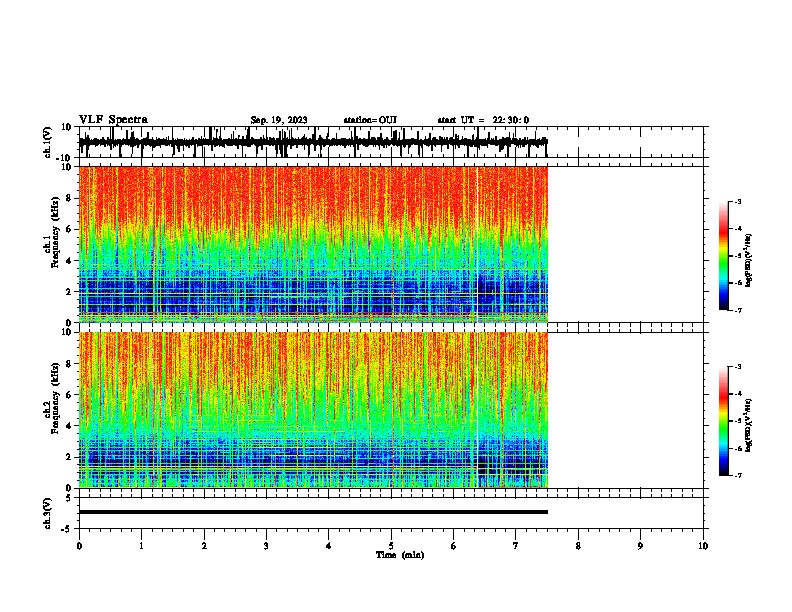Image resolution: width=792 pixels, height=612 pixels.
Task: Click the ch.1 "Frequency (kHz)" axis label
Action: coord(56,234)
